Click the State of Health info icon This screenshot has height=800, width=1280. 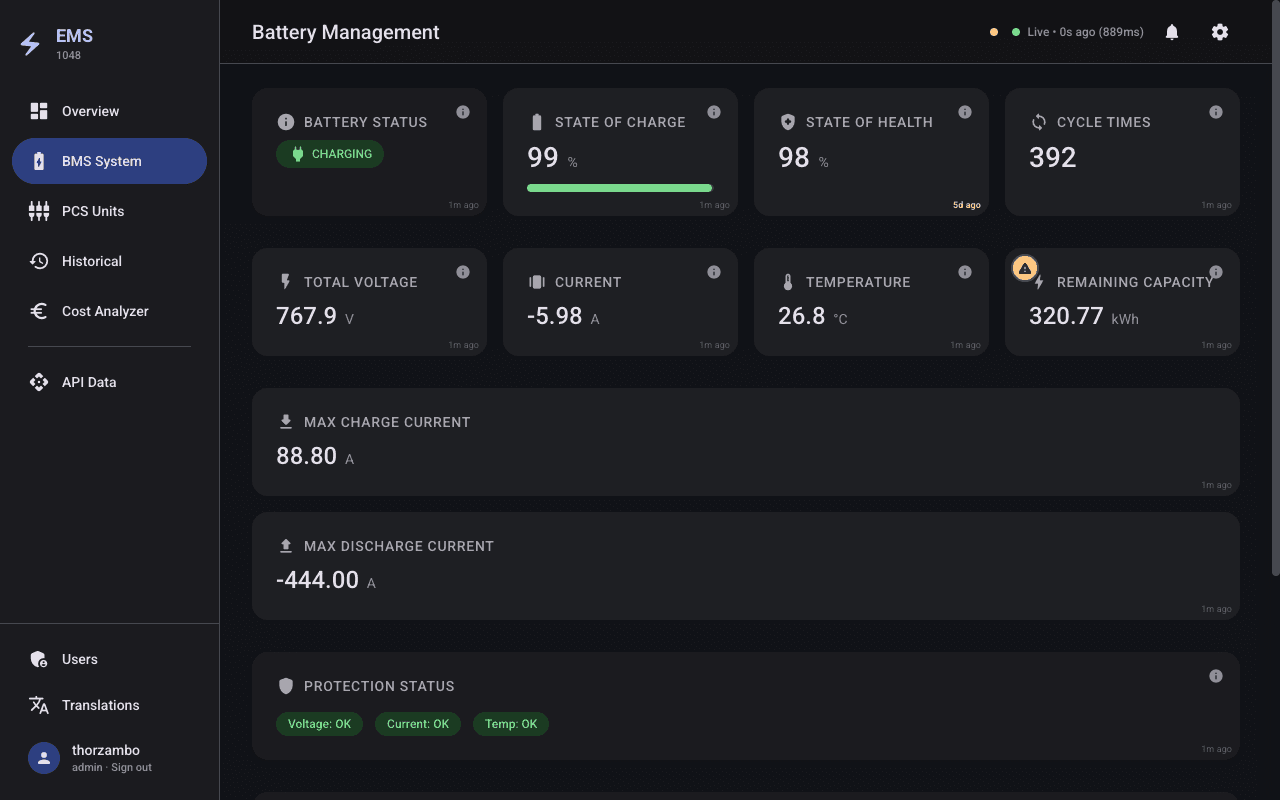coord(965,112)
